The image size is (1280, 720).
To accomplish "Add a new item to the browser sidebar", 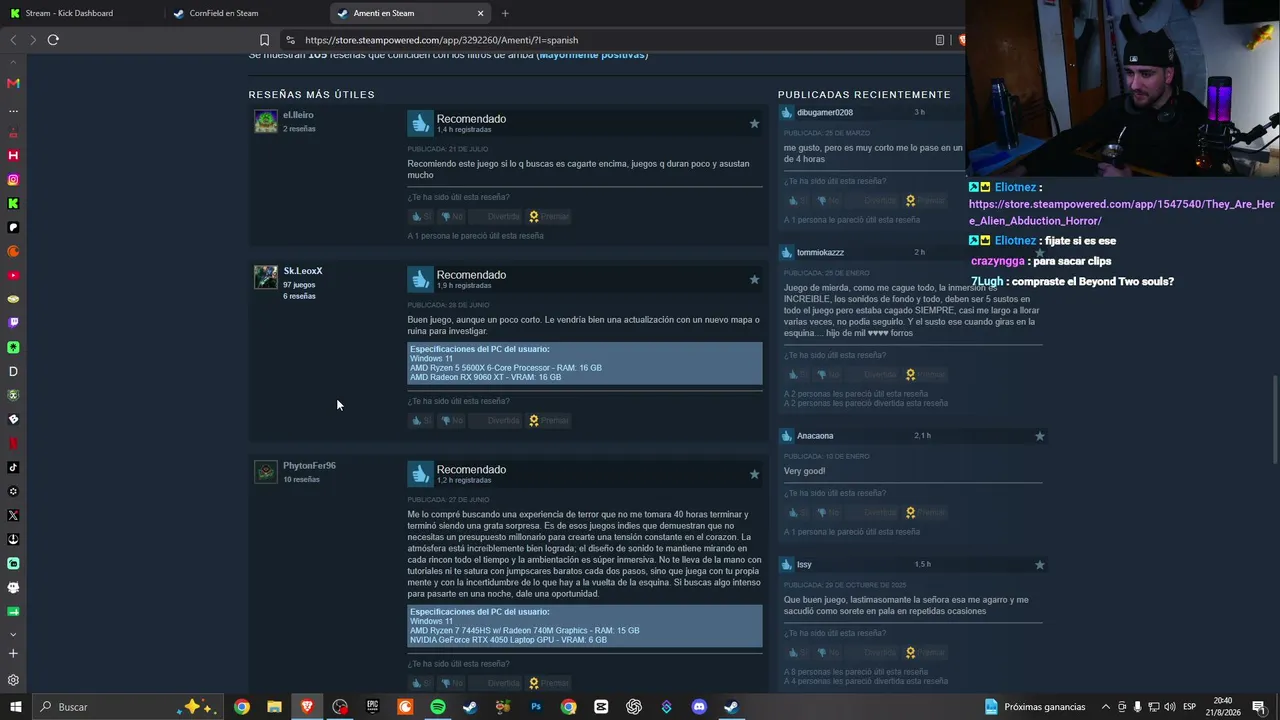I will [13, 654].
